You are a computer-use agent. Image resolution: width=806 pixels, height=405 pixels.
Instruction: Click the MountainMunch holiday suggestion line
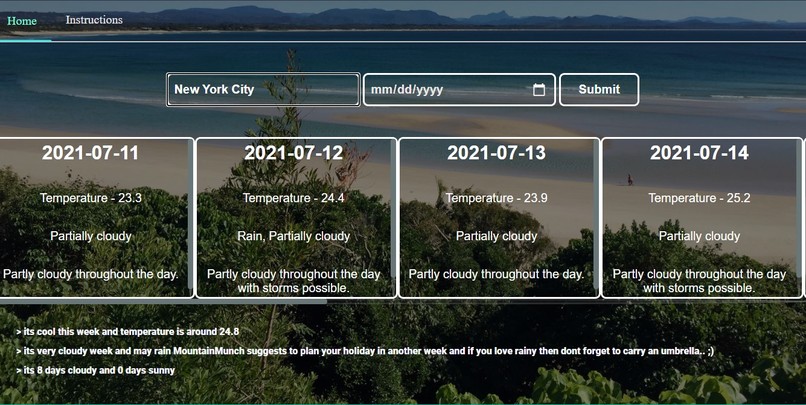pos(365,351)
